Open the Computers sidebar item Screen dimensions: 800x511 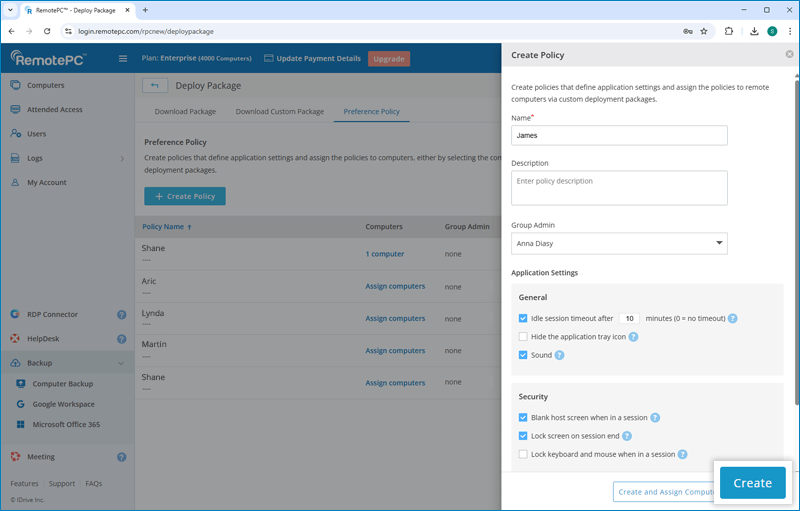tap(45, 86)
